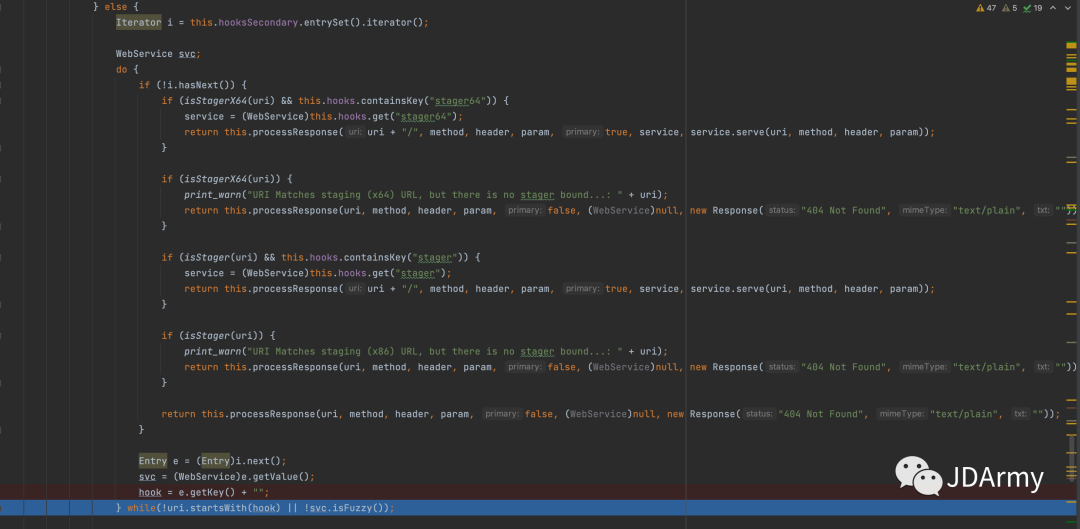1080x529 pixels.
Task: Go to previous highlighted error arrow
Action: pyautogui.click(x=1054, y=8)
